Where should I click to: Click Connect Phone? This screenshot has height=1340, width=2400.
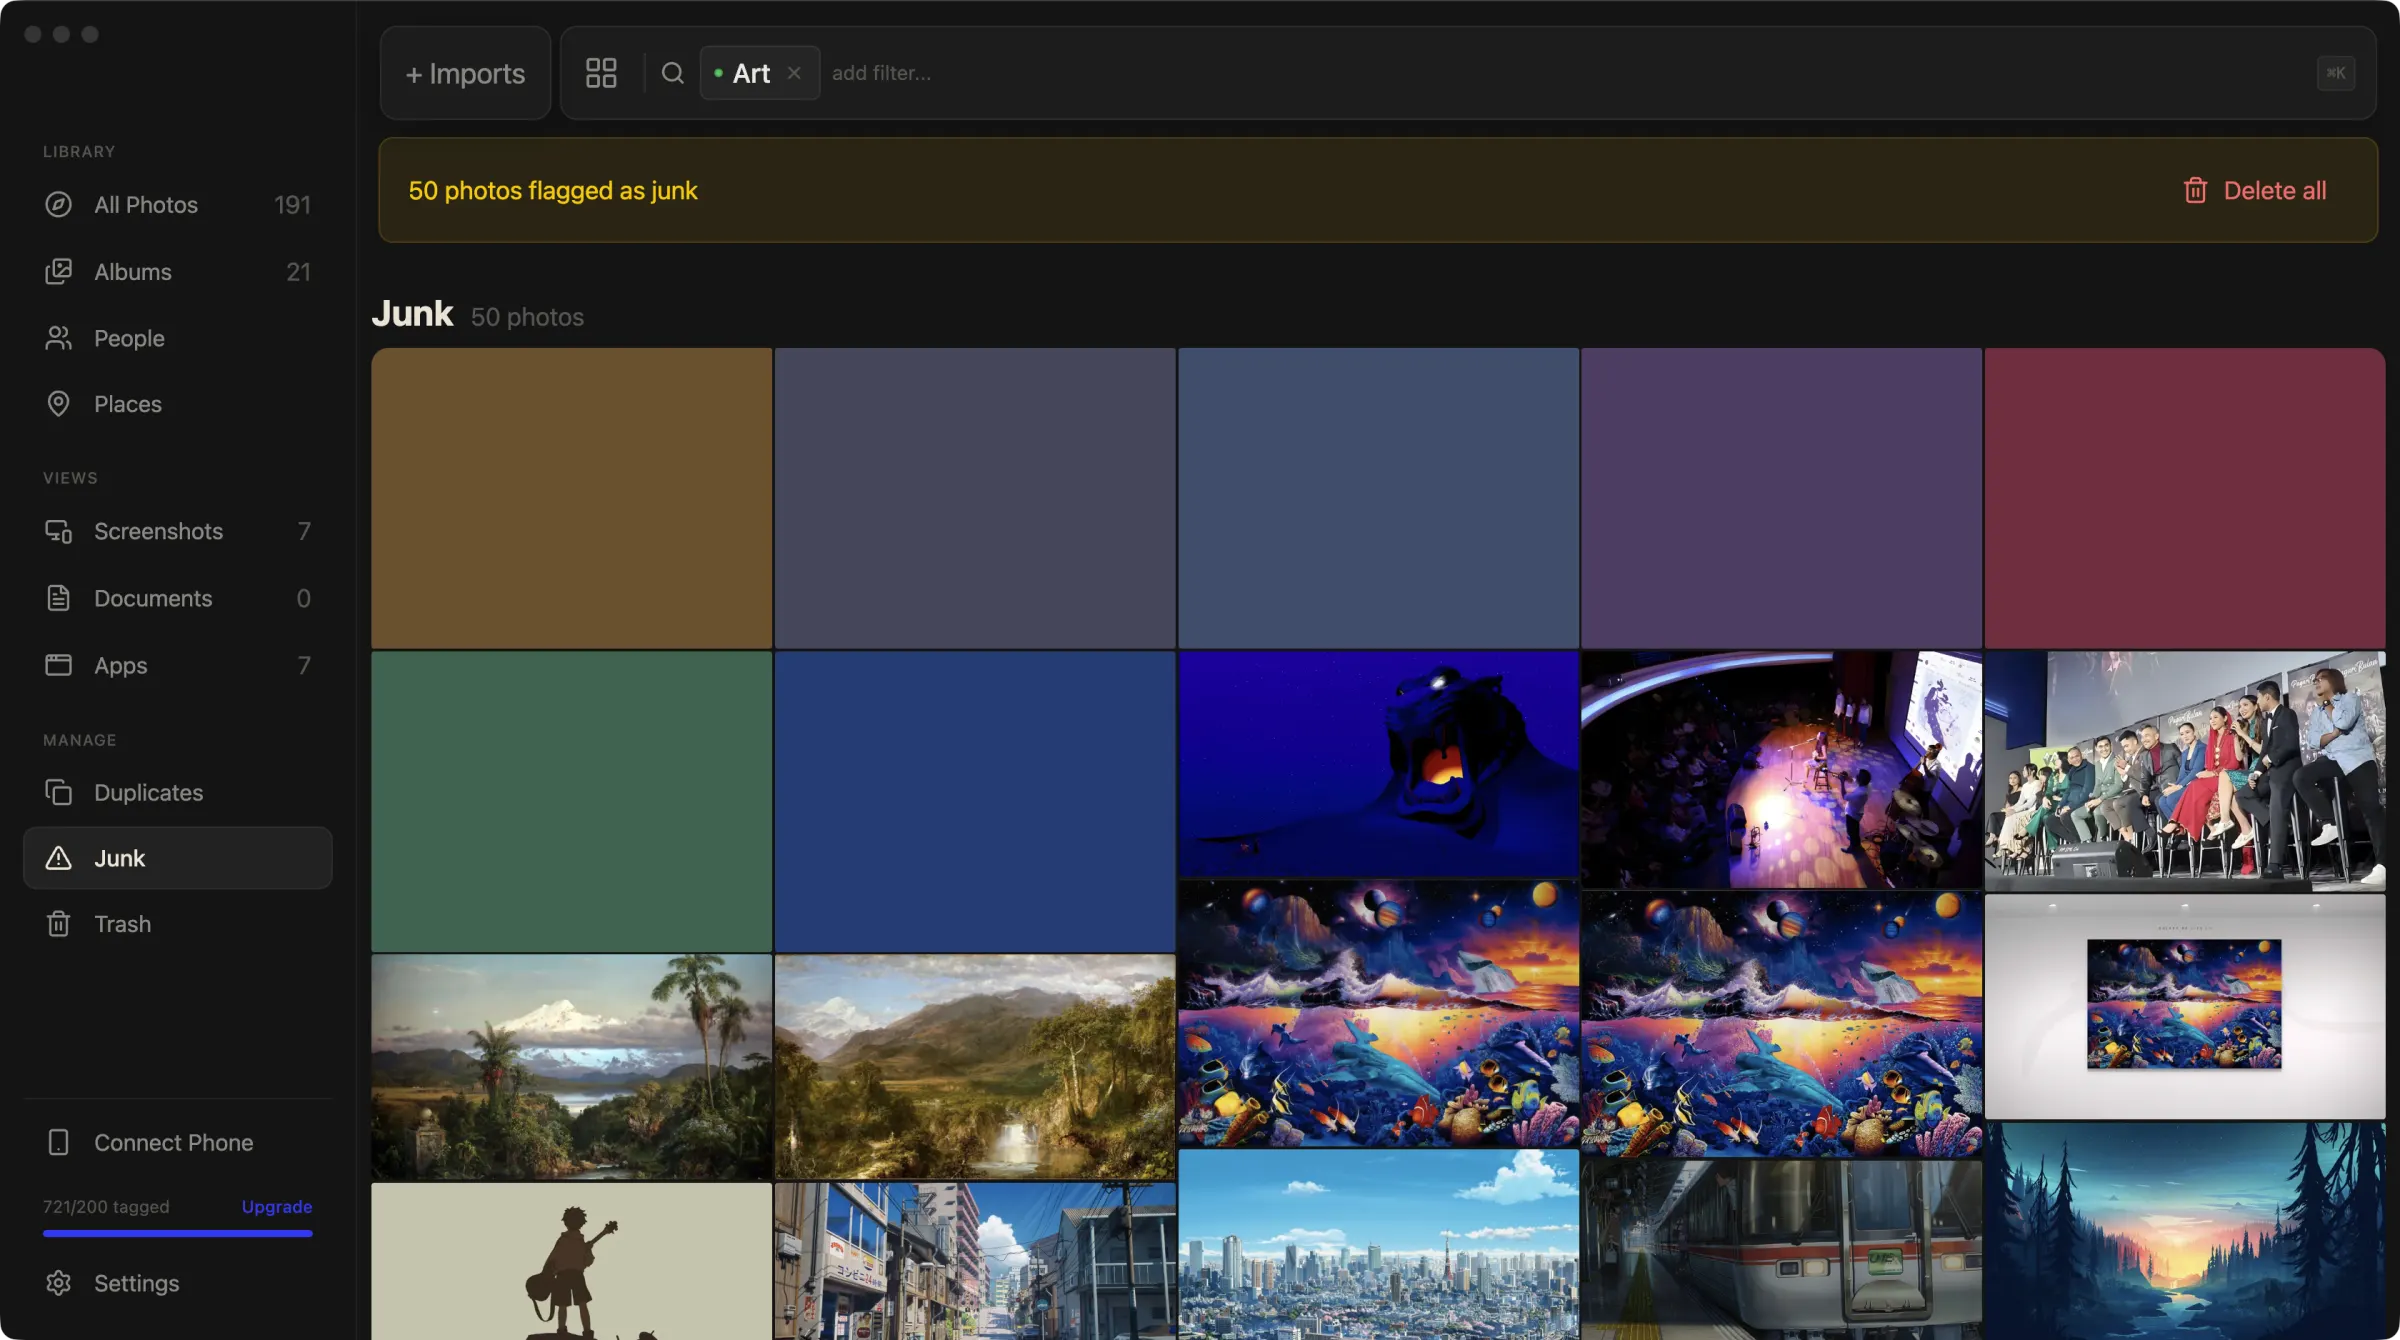[178, 1142]
